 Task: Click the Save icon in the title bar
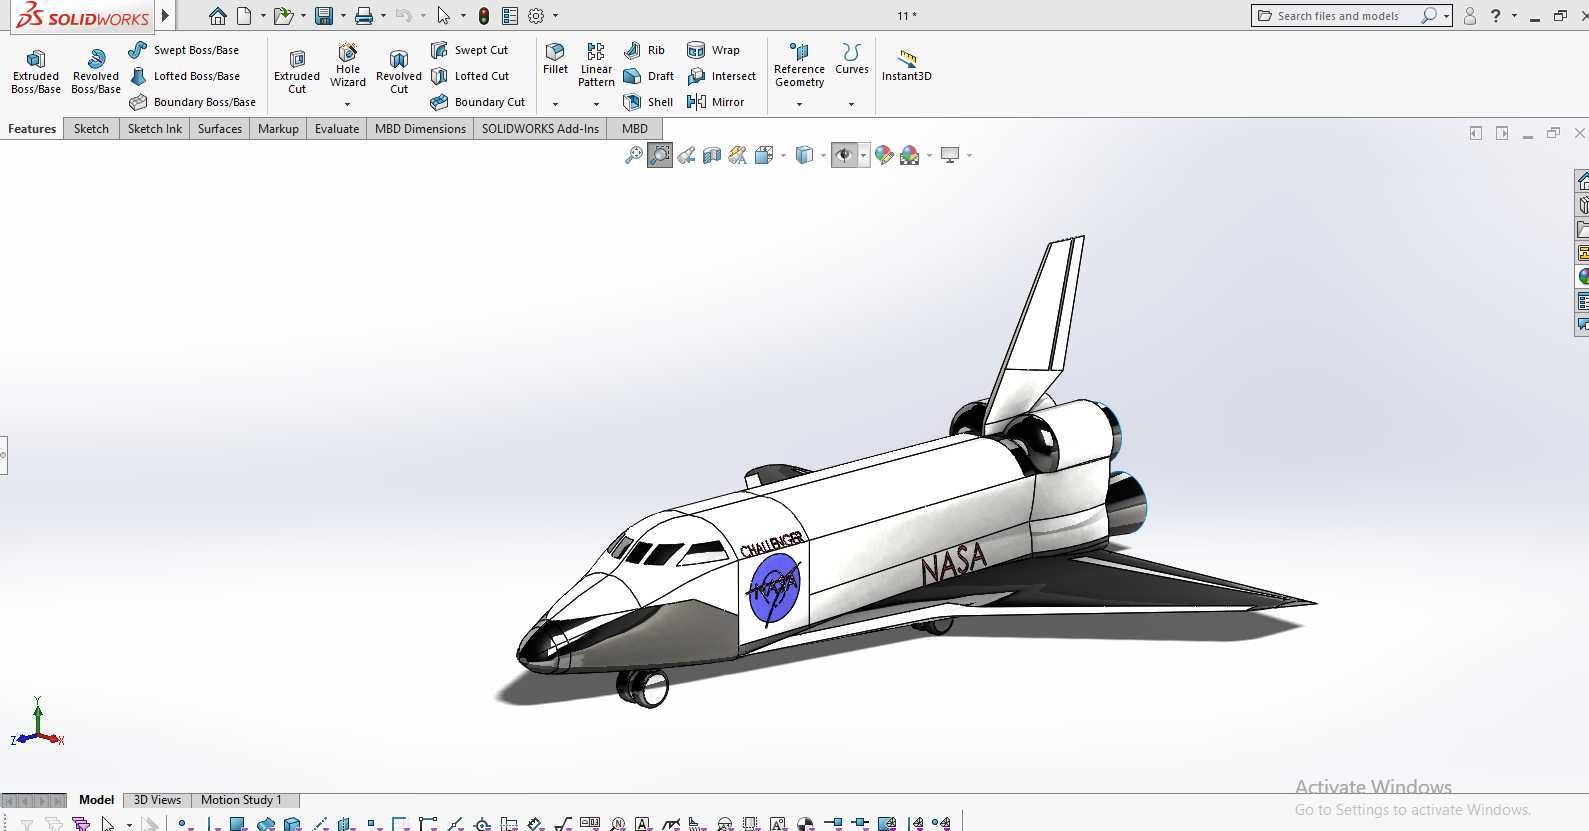tap(323, 16)
